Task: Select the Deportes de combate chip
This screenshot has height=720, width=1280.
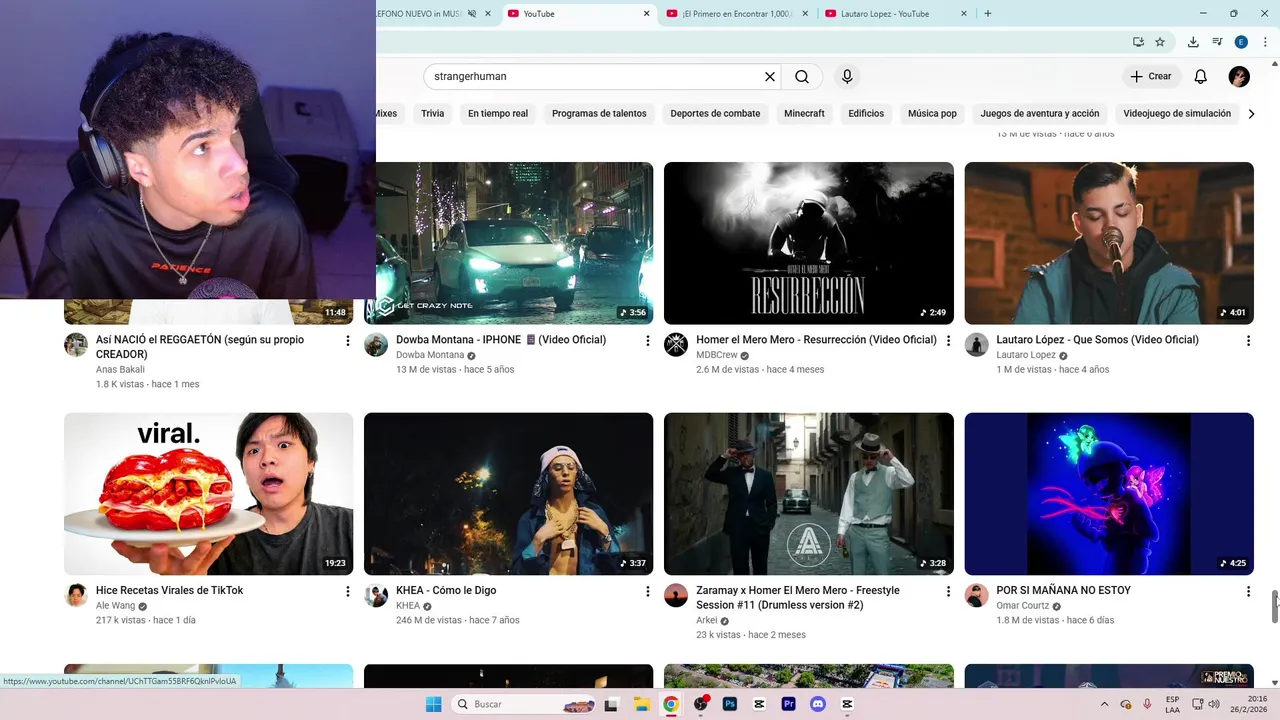Action: click(715, 113)
